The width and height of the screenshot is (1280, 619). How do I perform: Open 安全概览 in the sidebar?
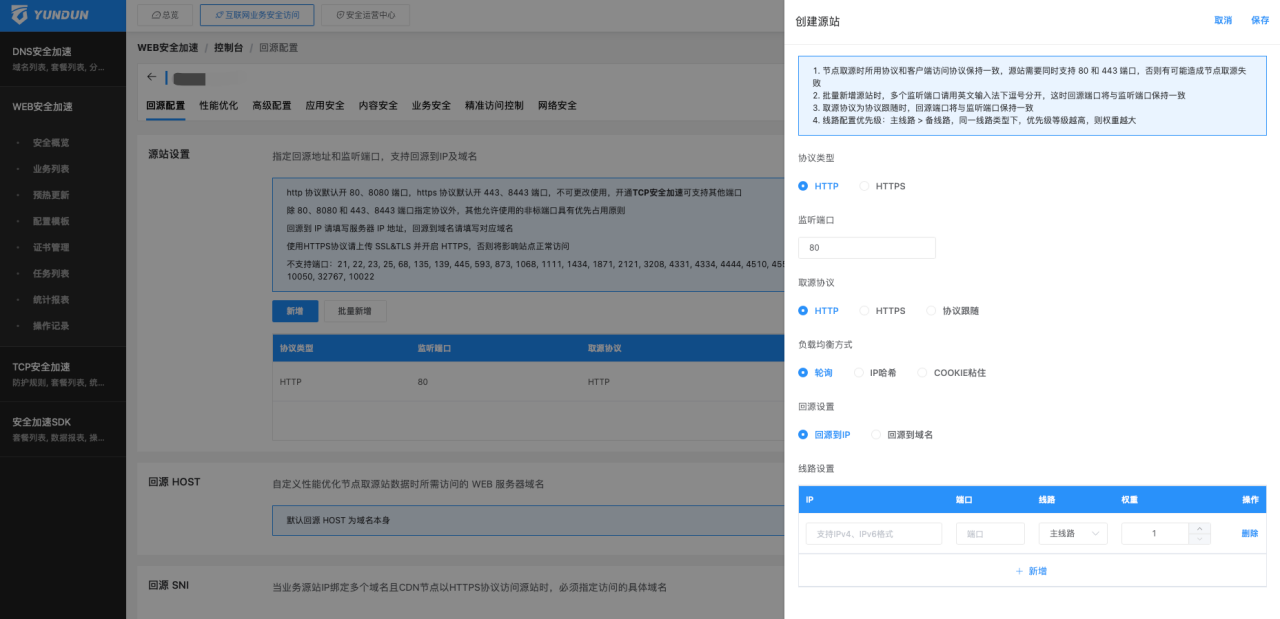[51, 143]
